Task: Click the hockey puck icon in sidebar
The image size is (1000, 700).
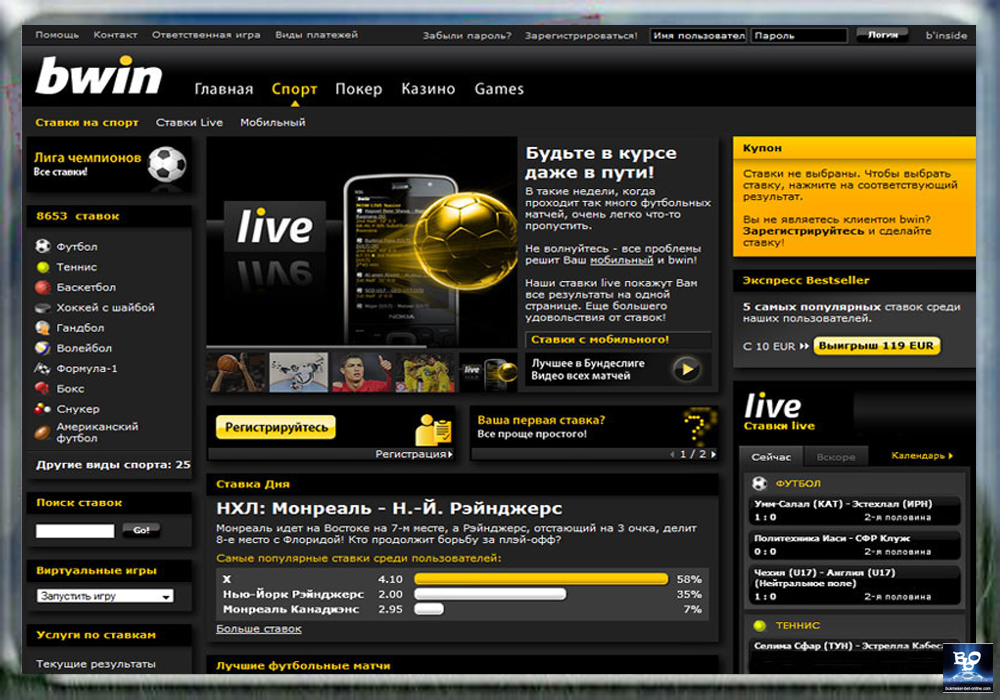Action: (43, 308)
